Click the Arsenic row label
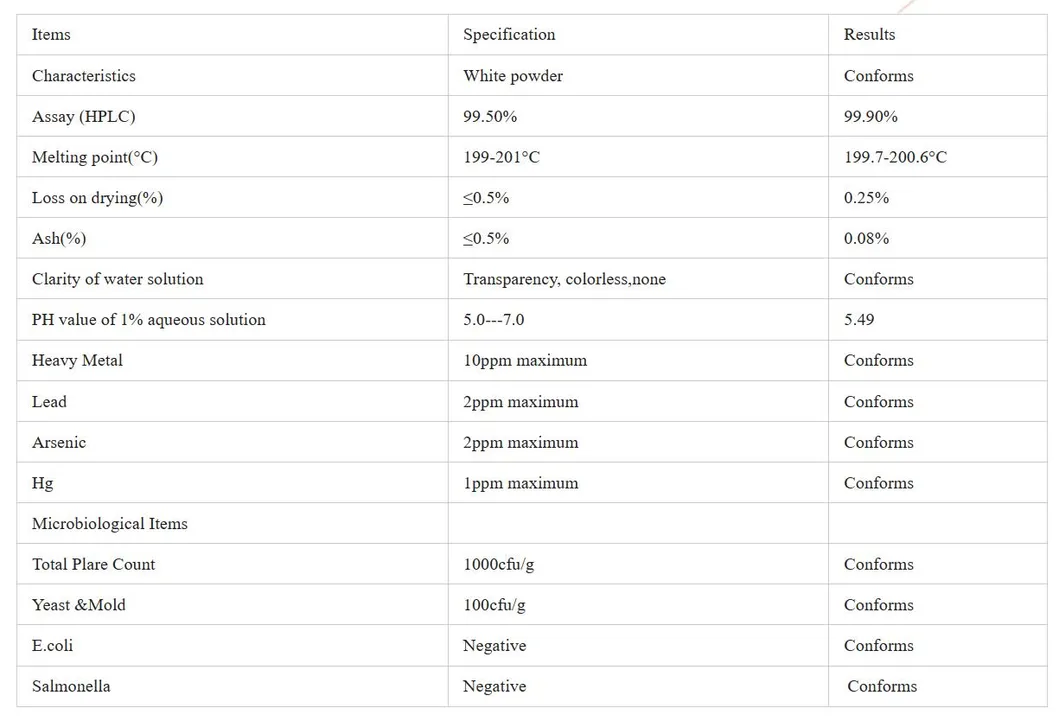Screen dimensions: 1059x721 coord(59,442)
